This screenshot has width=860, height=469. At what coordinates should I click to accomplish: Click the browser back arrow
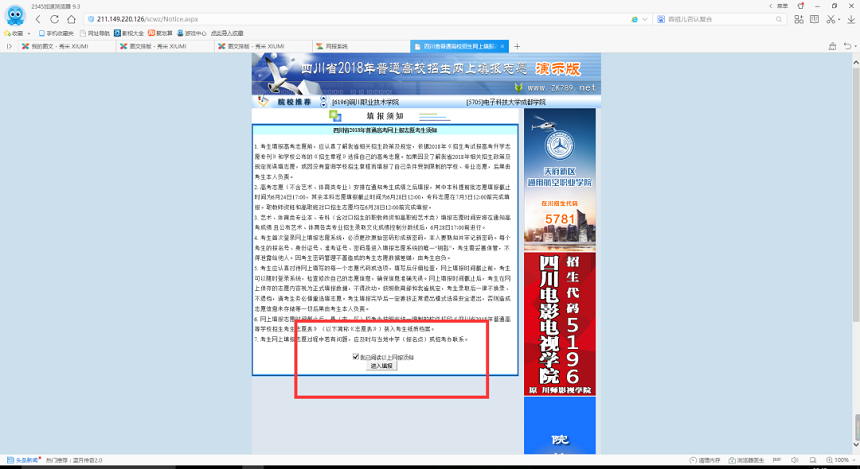(x=38, y=19)
